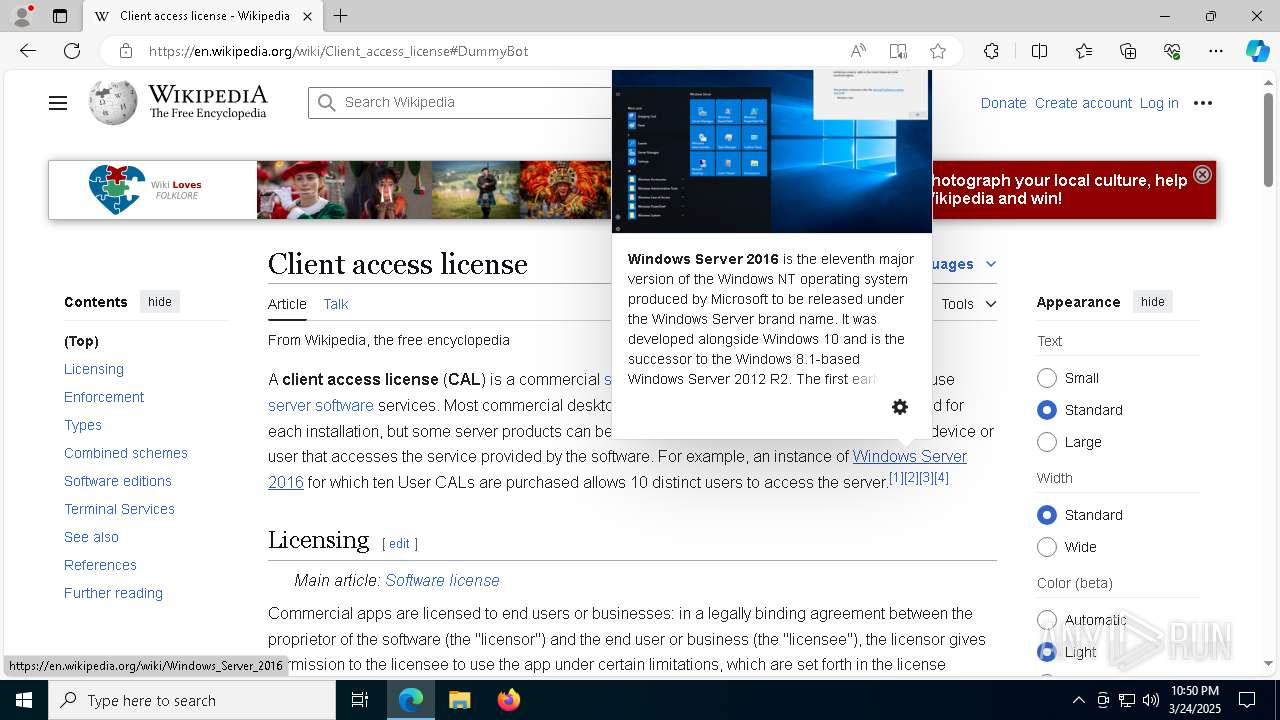
Task: Close the Client access license tab
Action: [308, 16]
